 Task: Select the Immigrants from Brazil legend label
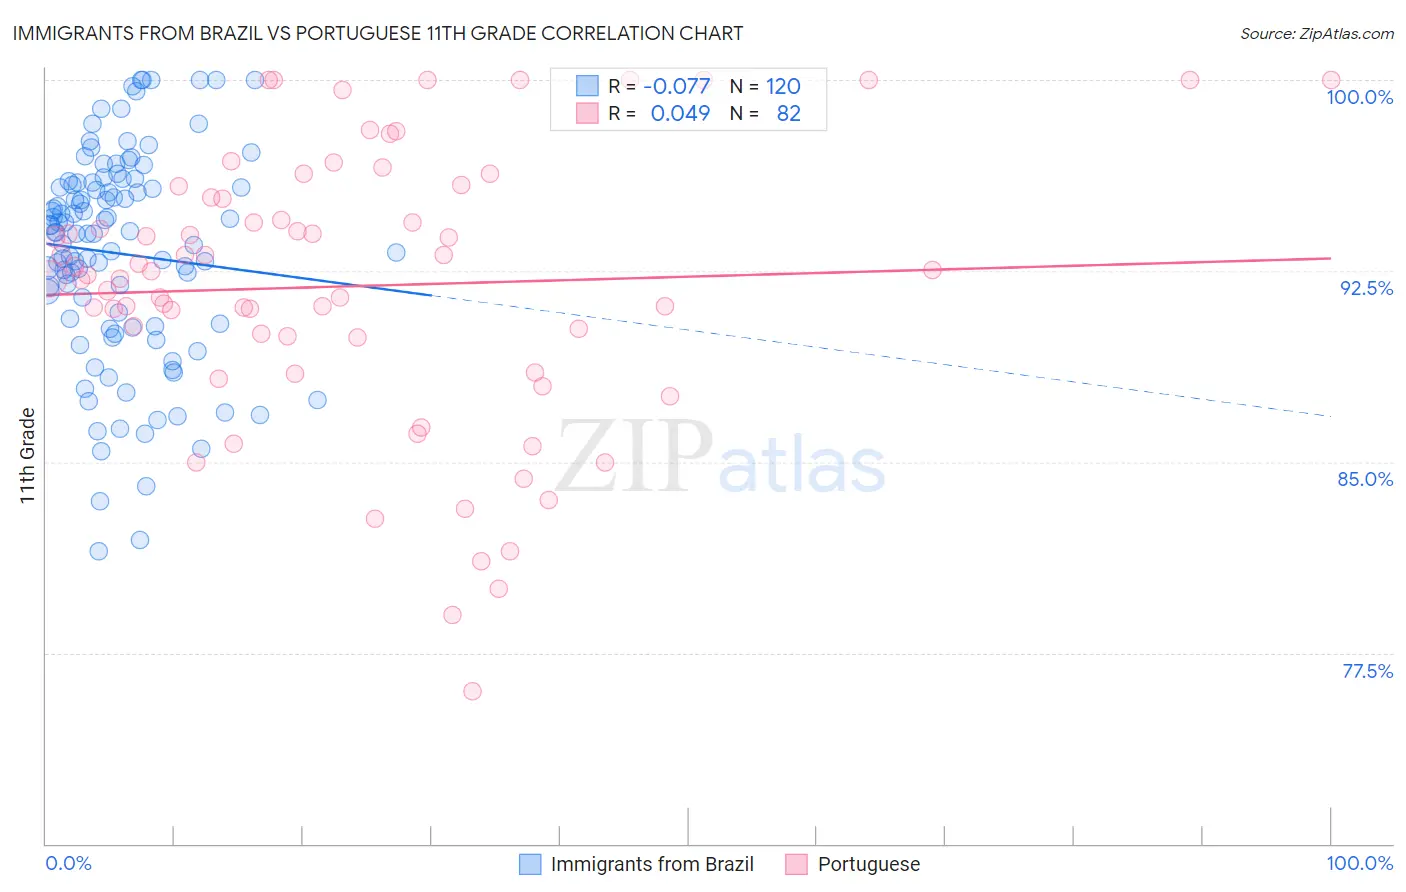(652, 864)
